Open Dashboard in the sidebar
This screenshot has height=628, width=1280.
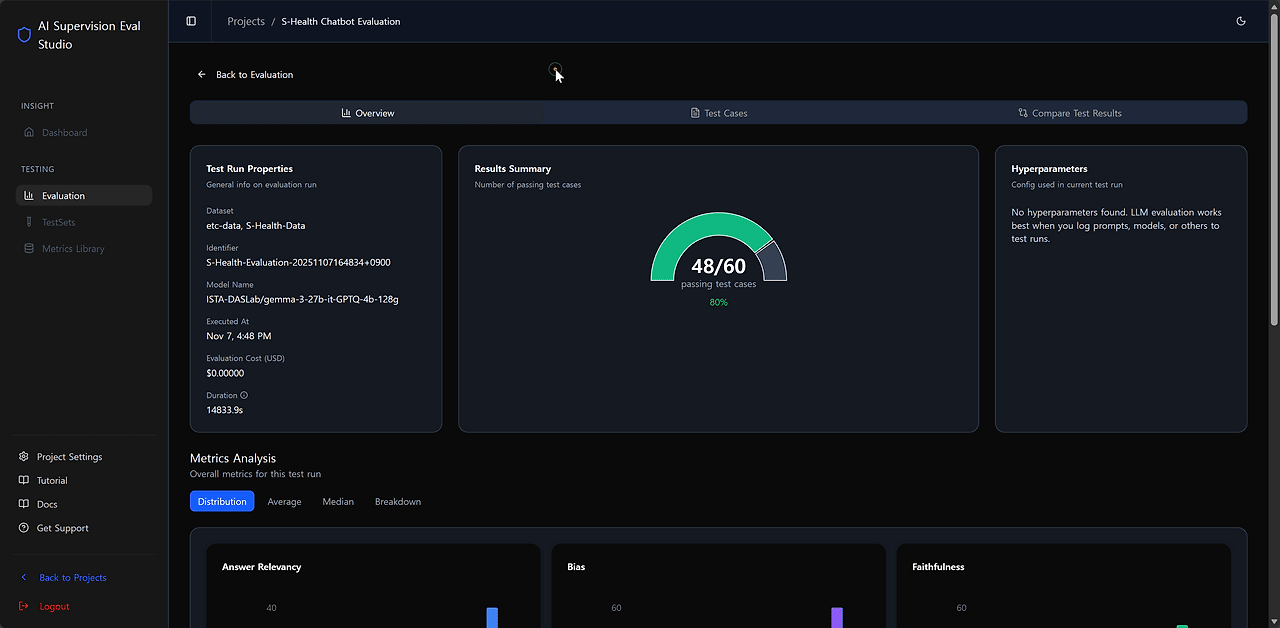click(84, 132)
